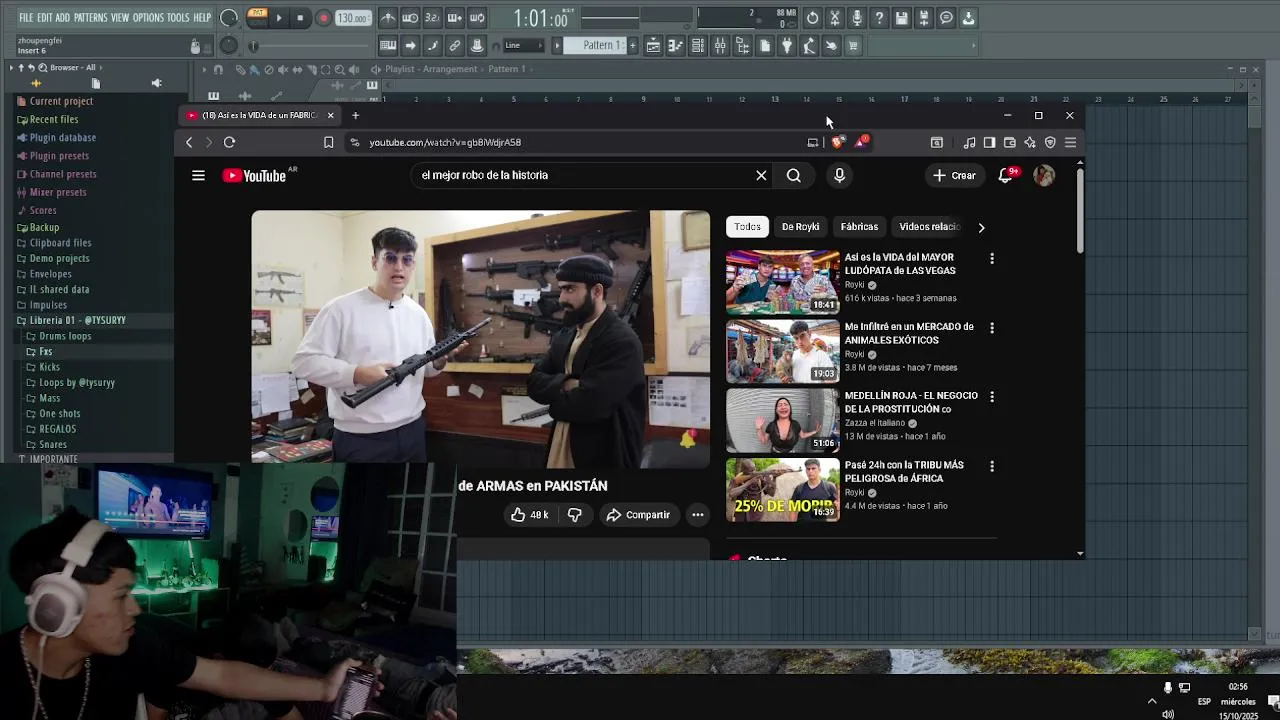Clear the YouTube search text
The width and height of the screenshot is (1280, 720).
coord(761,175)
